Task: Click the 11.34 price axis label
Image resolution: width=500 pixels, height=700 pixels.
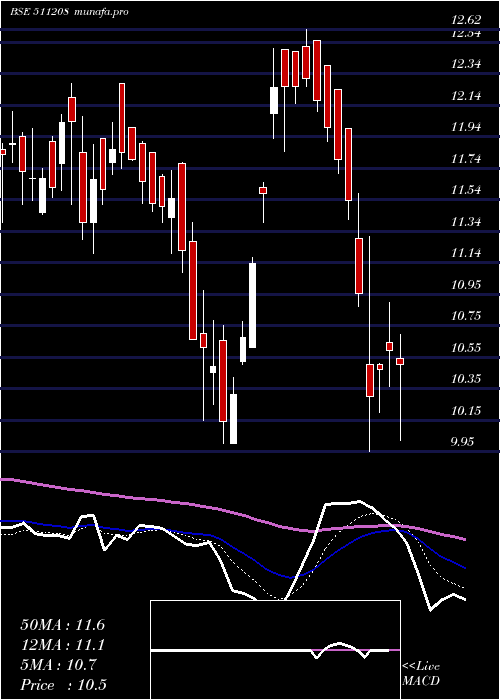Action: click(x=466, y=221)
